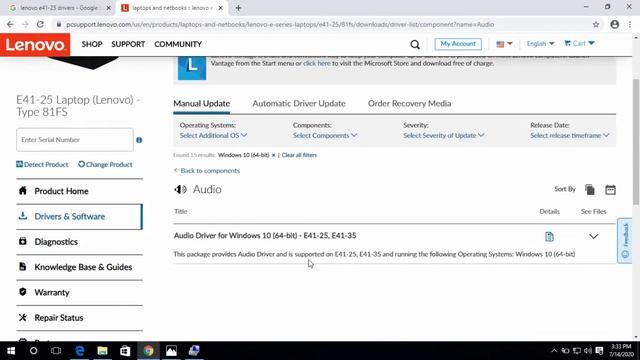Screen dimensions: 640x360
Task: Open the site search magnifier icon
Action: tap(415, 44)
